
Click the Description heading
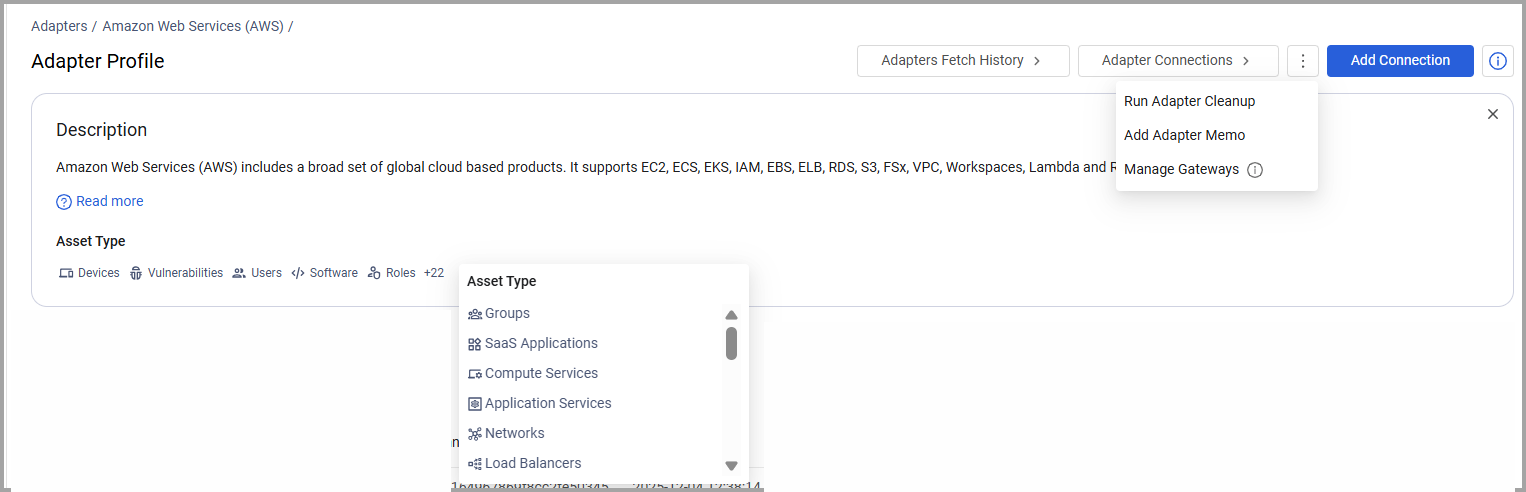[101, 130]
